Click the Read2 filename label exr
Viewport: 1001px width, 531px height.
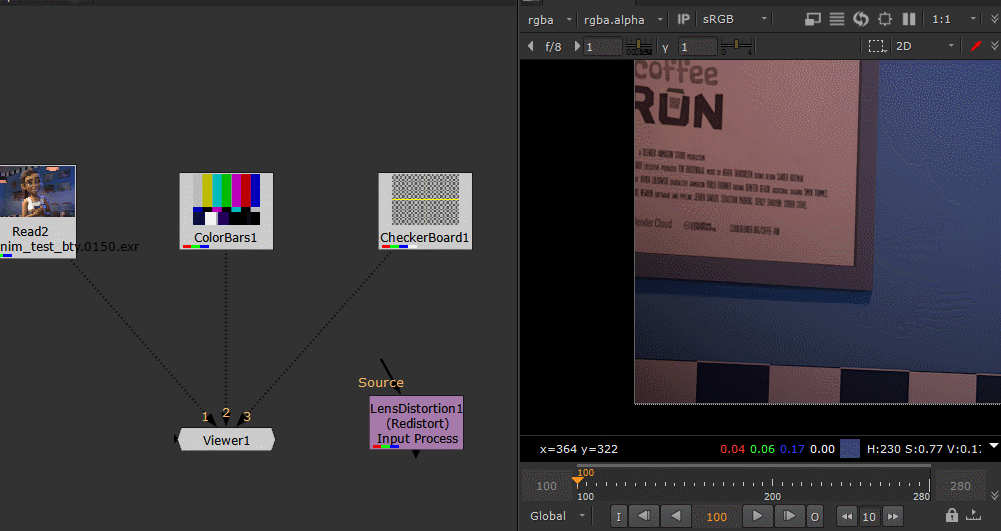coord(69,246)
